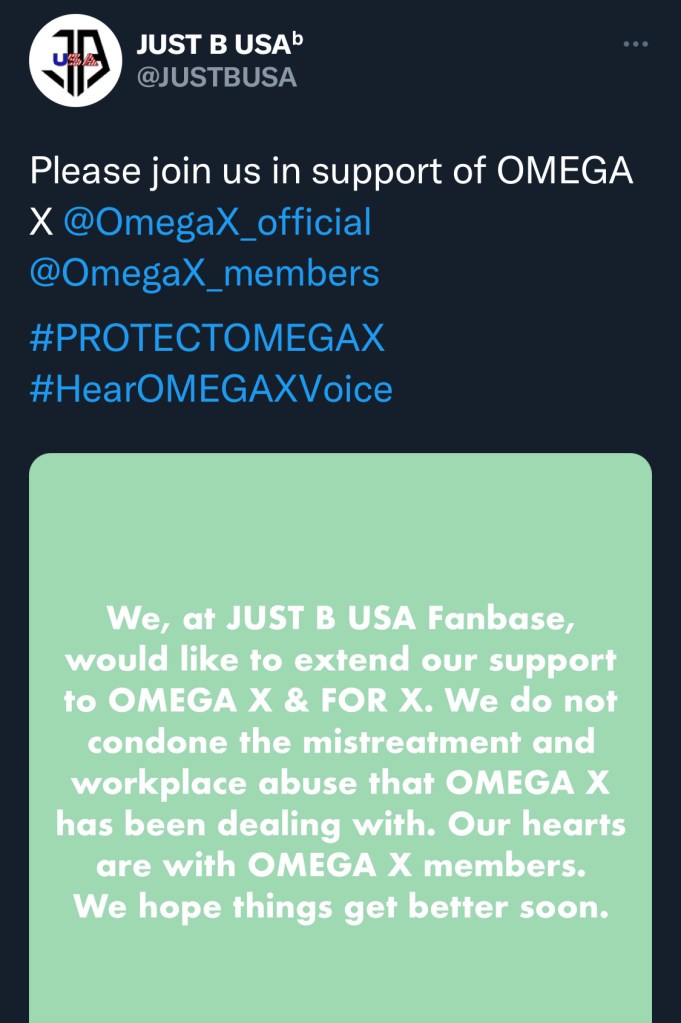
Task: Open the #PROTECTOMEGAX hashtag
Action: [207, 338]
